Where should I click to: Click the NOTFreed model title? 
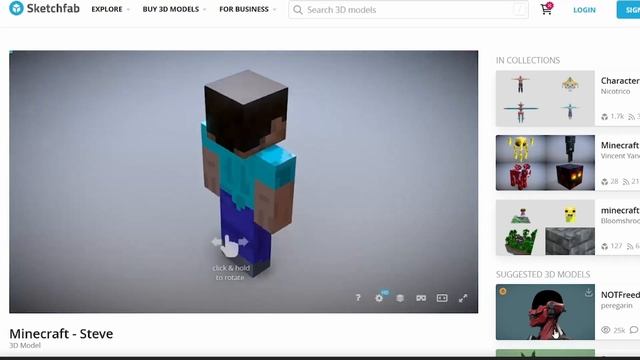(620, 295)
